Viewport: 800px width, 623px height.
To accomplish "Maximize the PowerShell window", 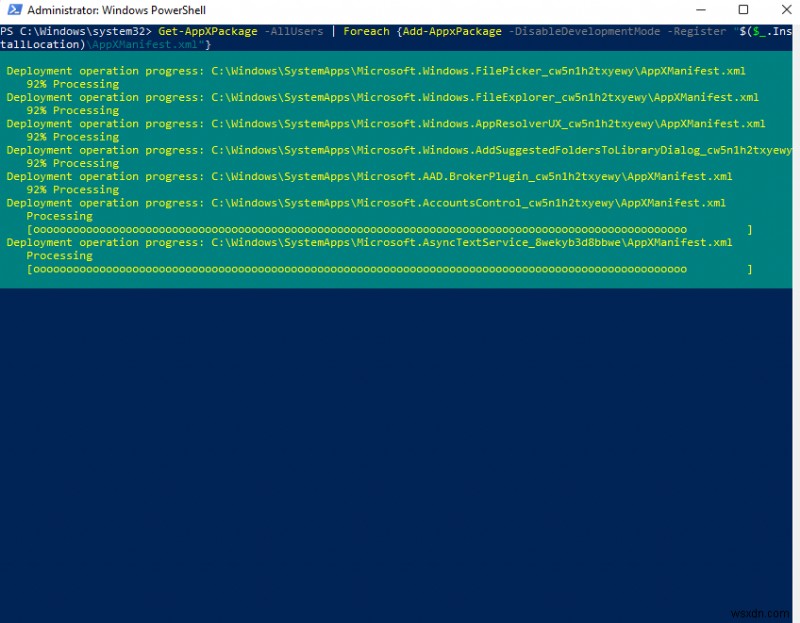I will pos(744,10).
